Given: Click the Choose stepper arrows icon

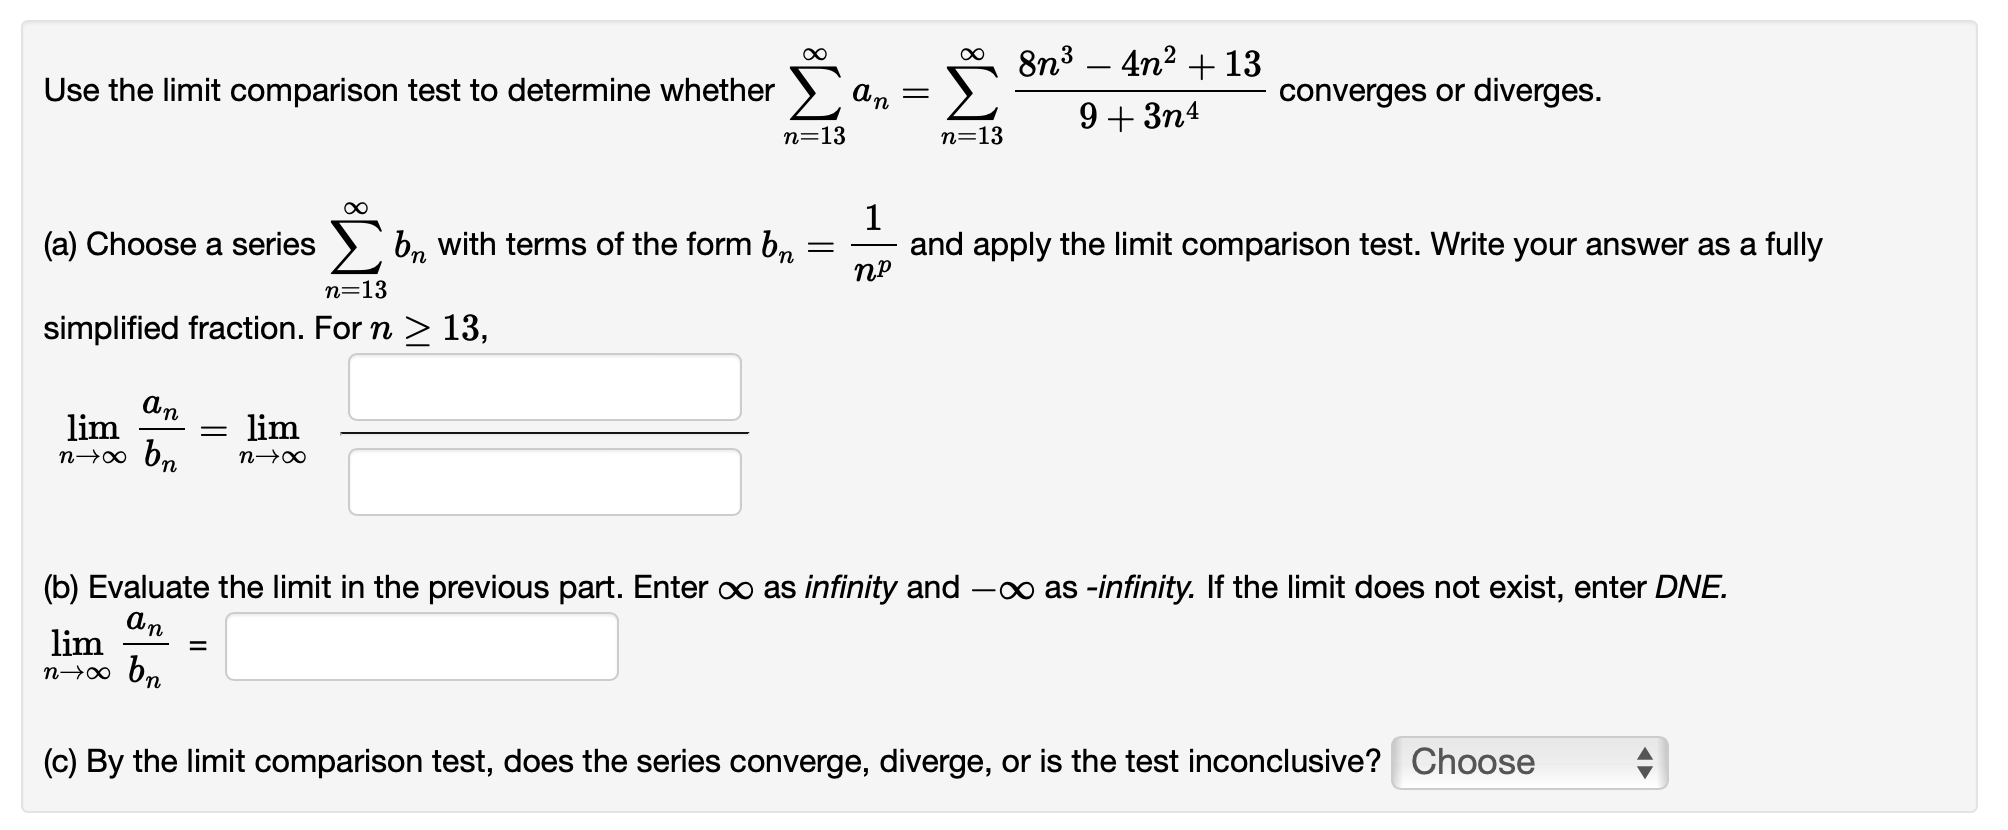Looking at the screenshot, I should 1643,762.
